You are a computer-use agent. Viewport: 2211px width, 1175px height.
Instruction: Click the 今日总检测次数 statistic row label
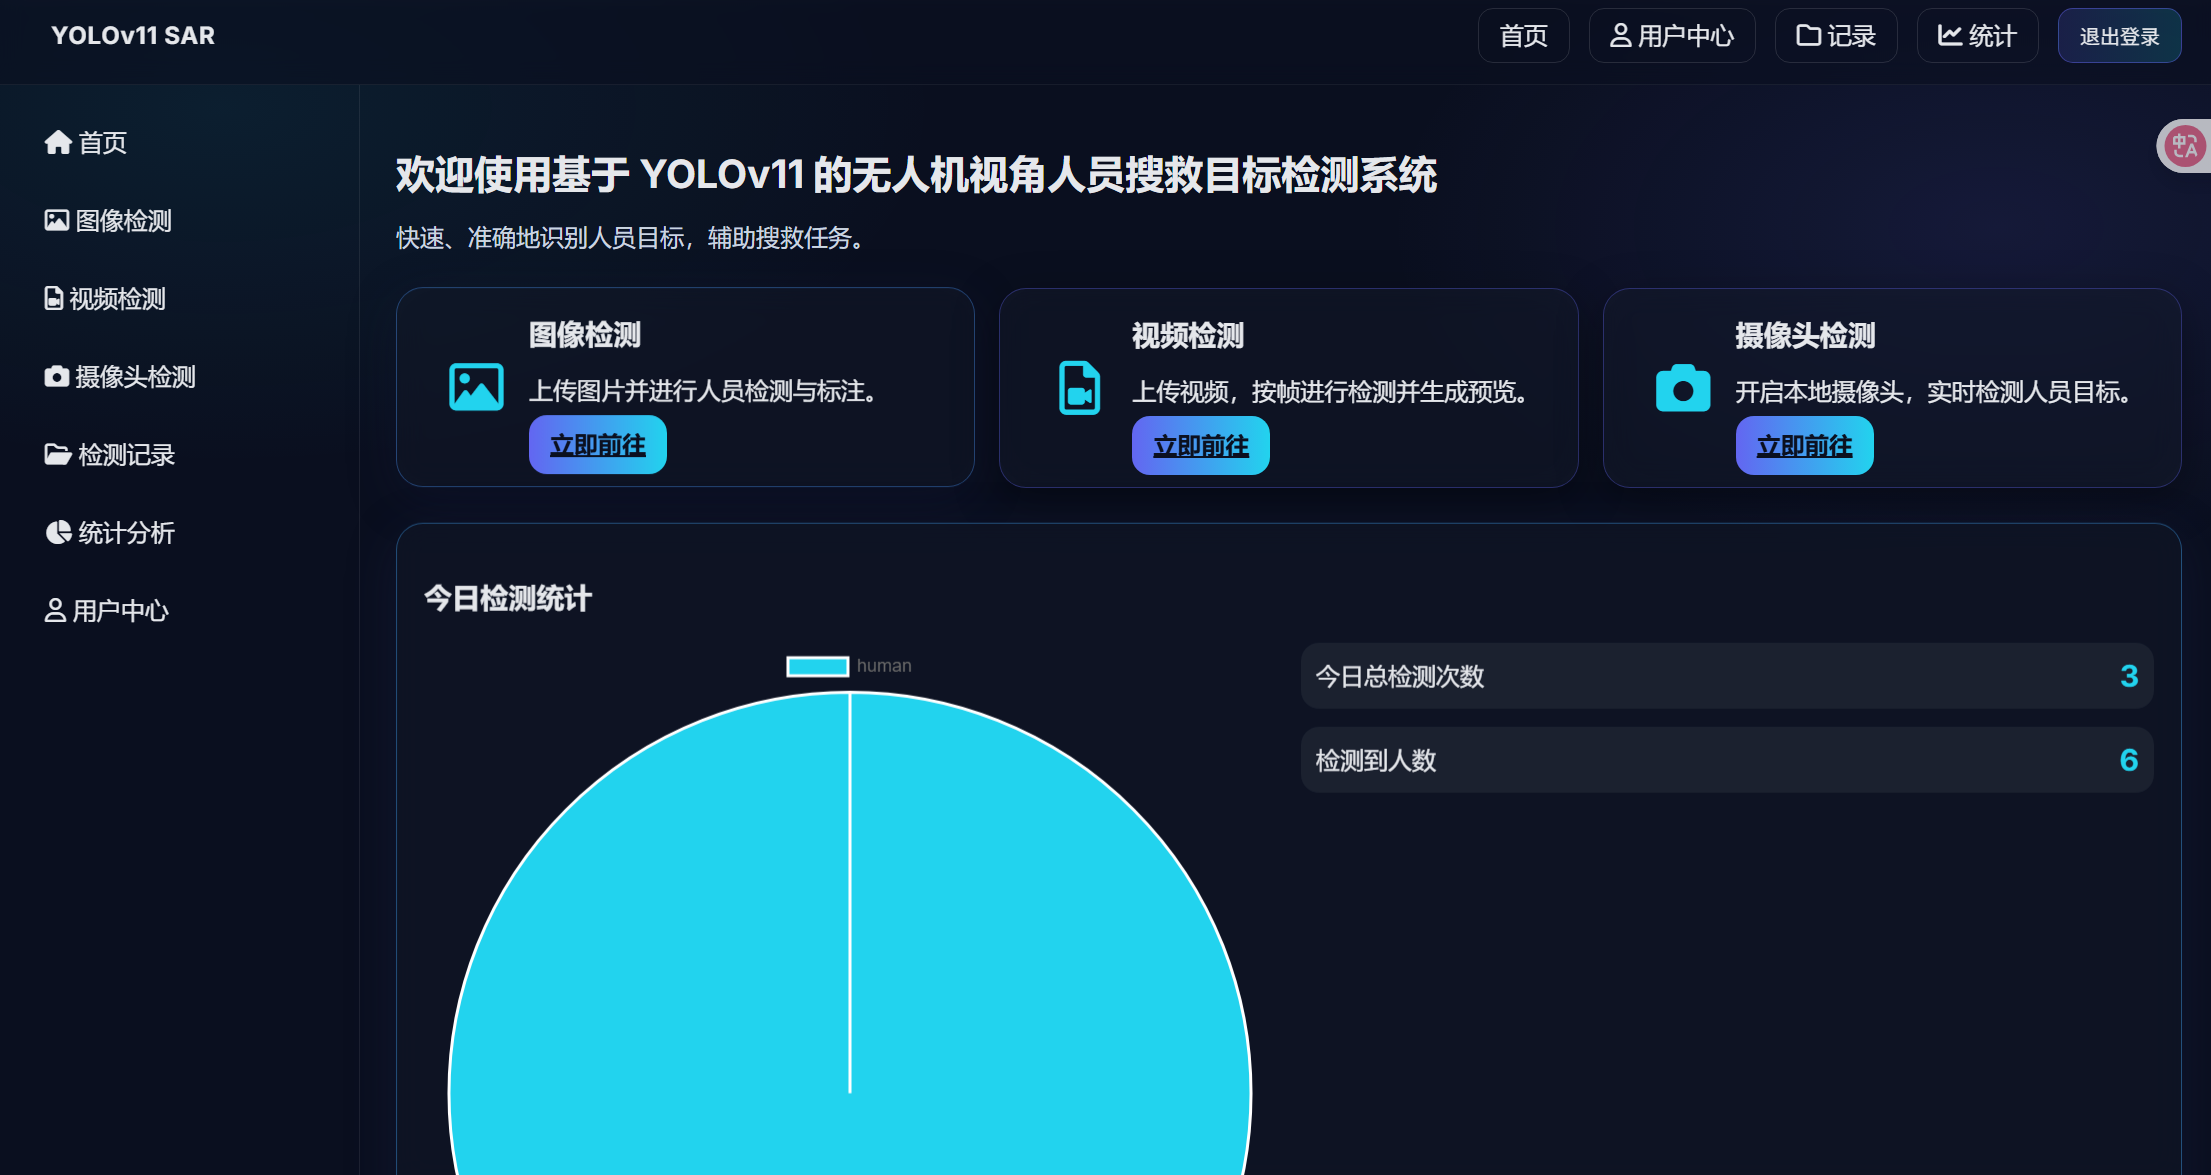pyautogui.click(x=1400, y=677)
